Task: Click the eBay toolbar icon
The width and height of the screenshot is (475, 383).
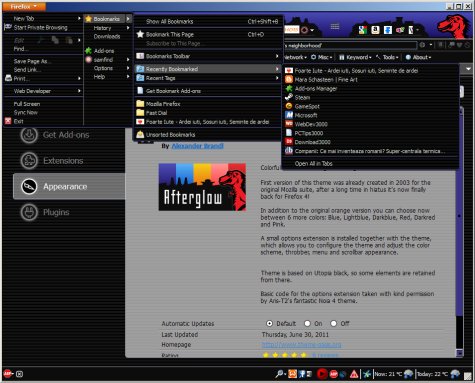Action: (400, 30)
